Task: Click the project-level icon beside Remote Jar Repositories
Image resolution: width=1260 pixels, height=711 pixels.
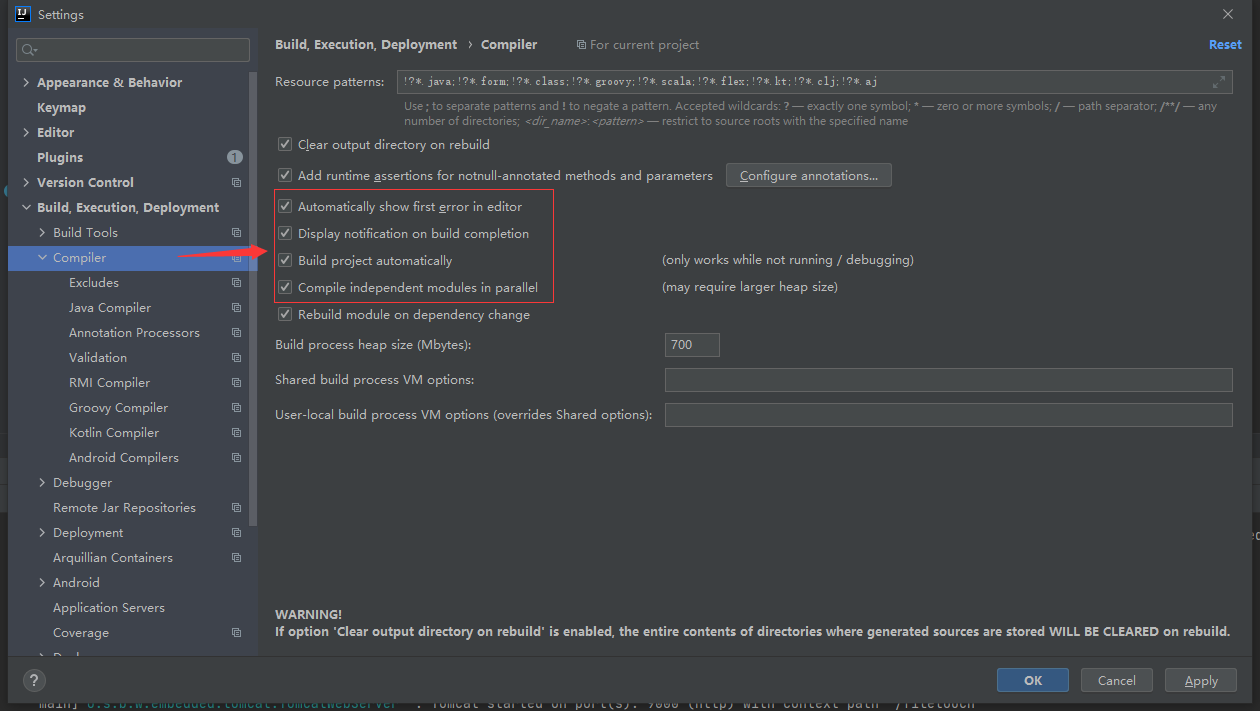Action: coord(236,508)
